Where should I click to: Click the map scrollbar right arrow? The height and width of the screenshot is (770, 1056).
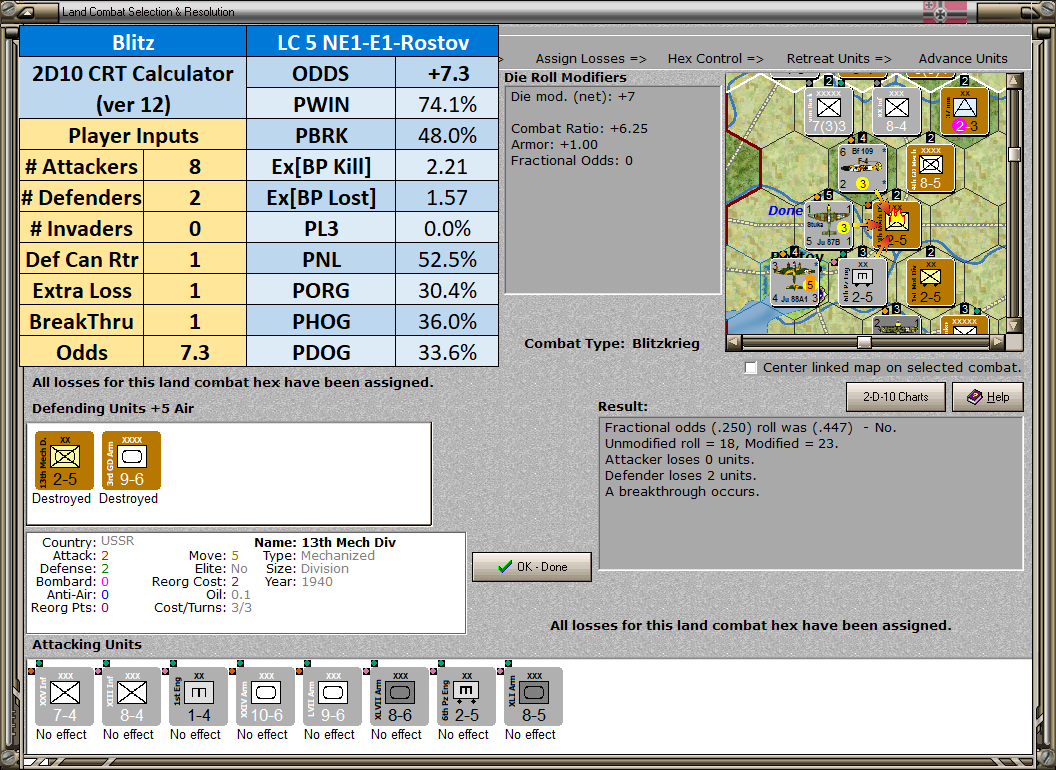[998, 342]
